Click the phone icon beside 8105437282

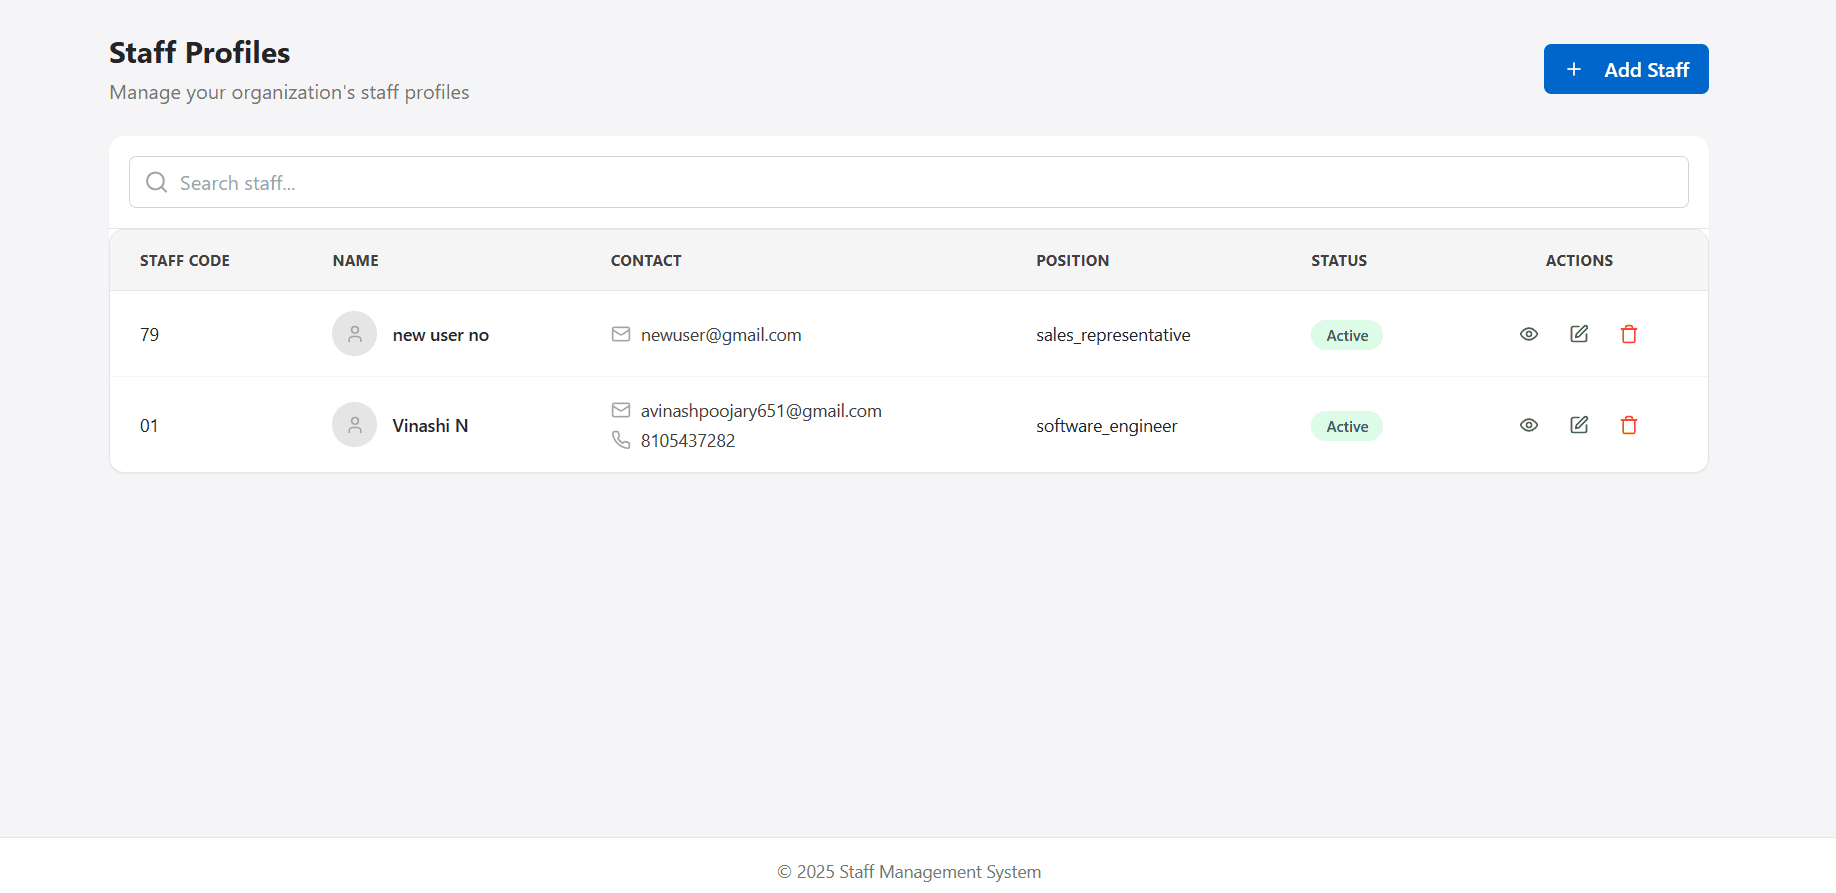point(621,440)
